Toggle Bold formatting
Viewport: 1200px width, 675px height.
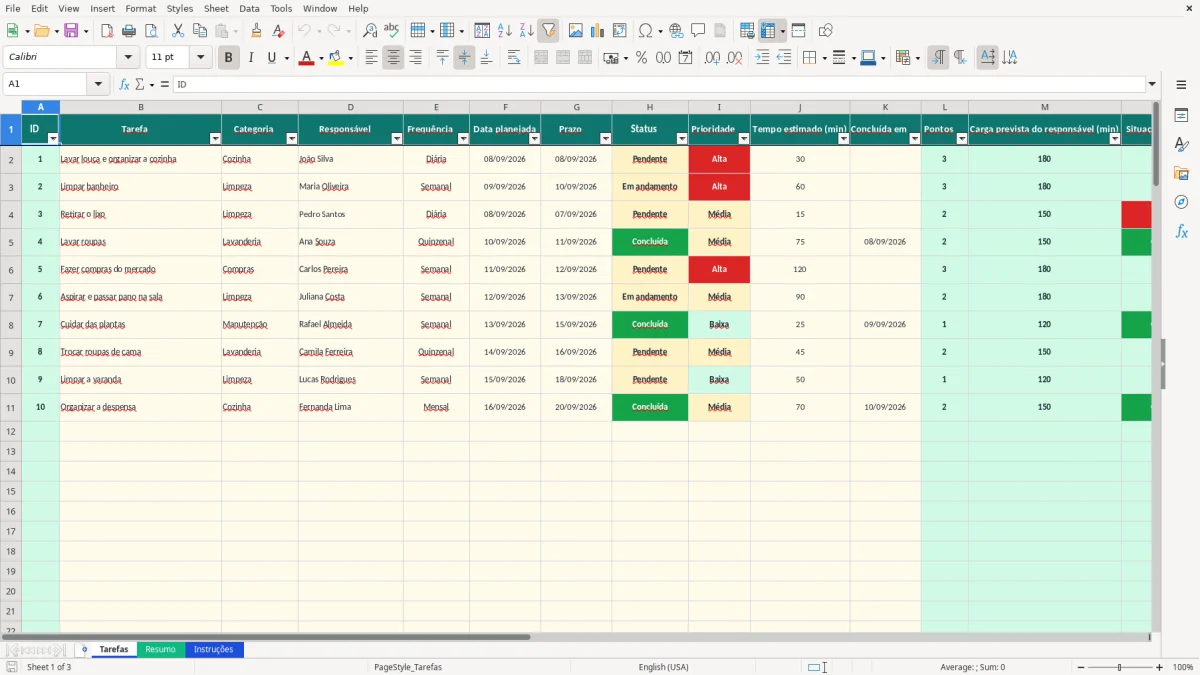[229, 58]
